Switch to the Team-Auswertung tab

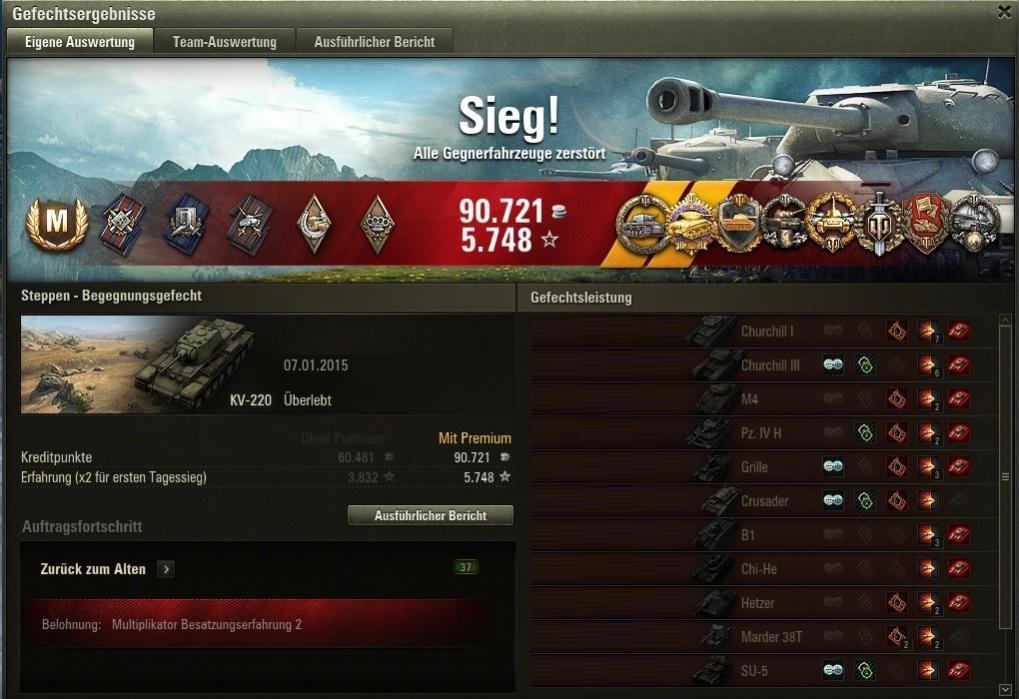pyautogui.click(x=224, y=42)
